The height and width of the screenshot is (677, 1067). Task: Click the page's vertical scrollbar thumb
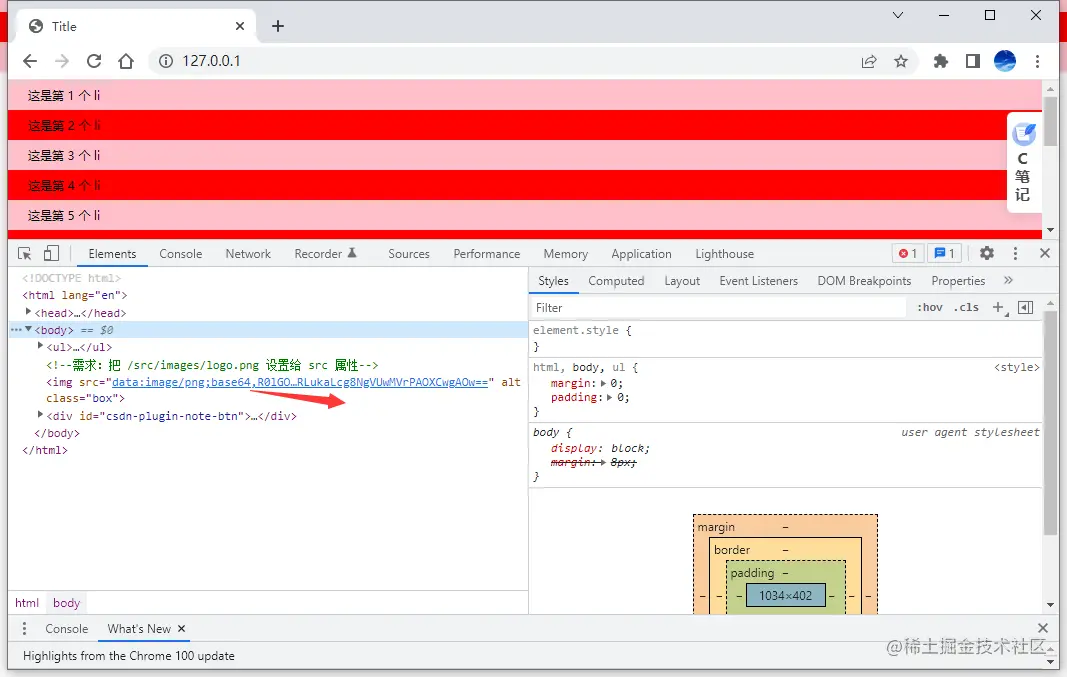pyautogui.click(x=1050, y=121)
